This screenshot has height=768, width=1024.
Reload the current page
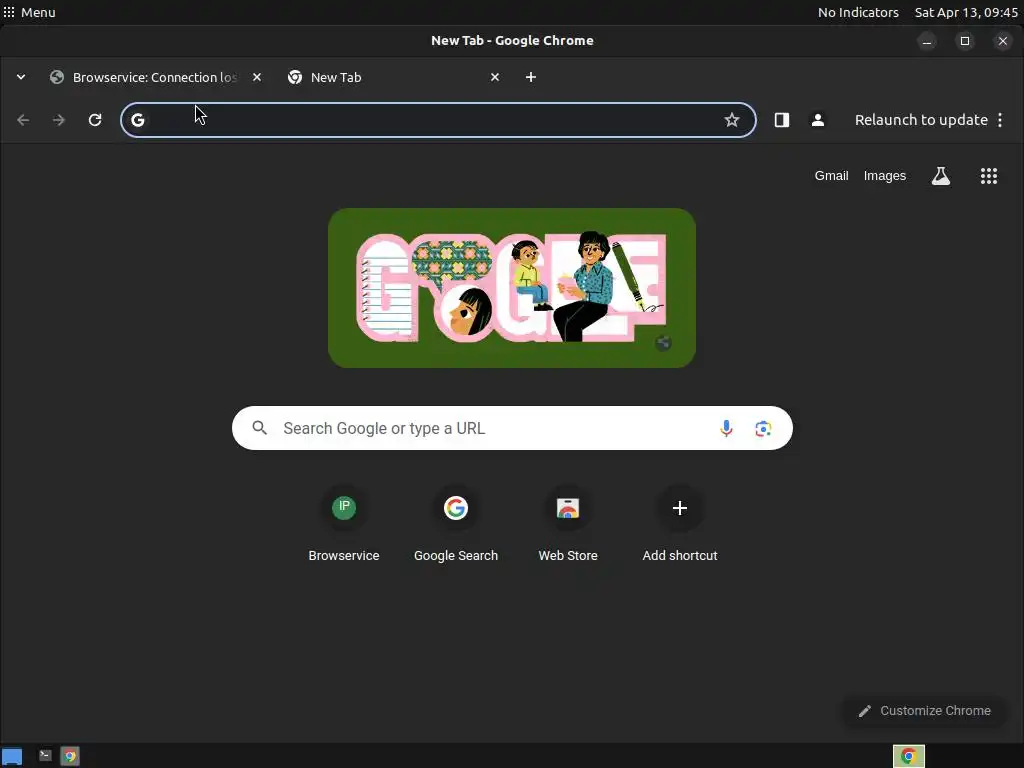(x=95, y=120)
